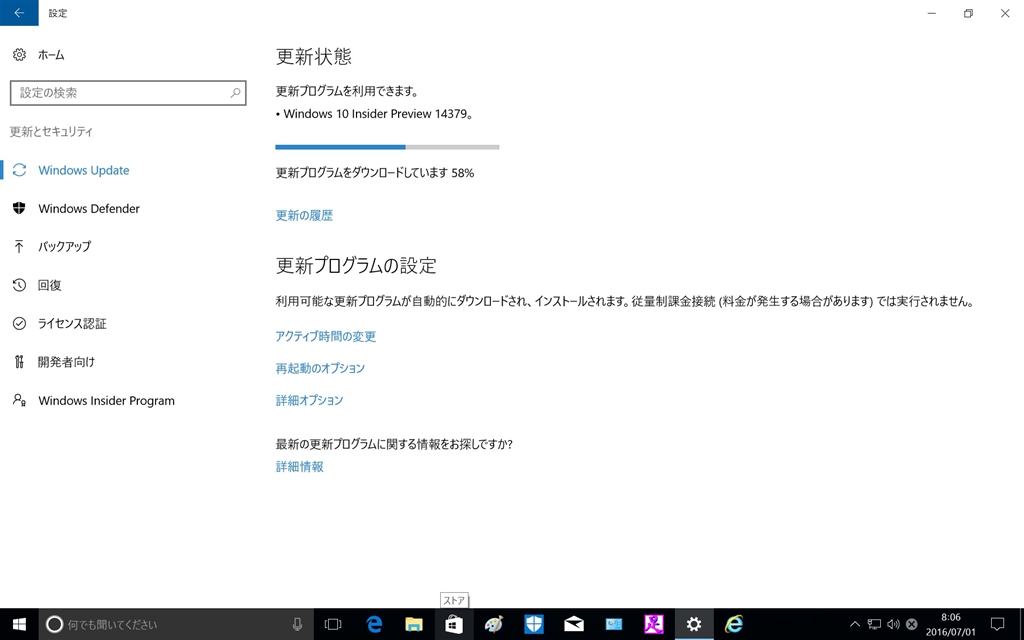Open the clock showing 8:06
The height and width of the screenshot is (640, 1024).
point(950,624)
